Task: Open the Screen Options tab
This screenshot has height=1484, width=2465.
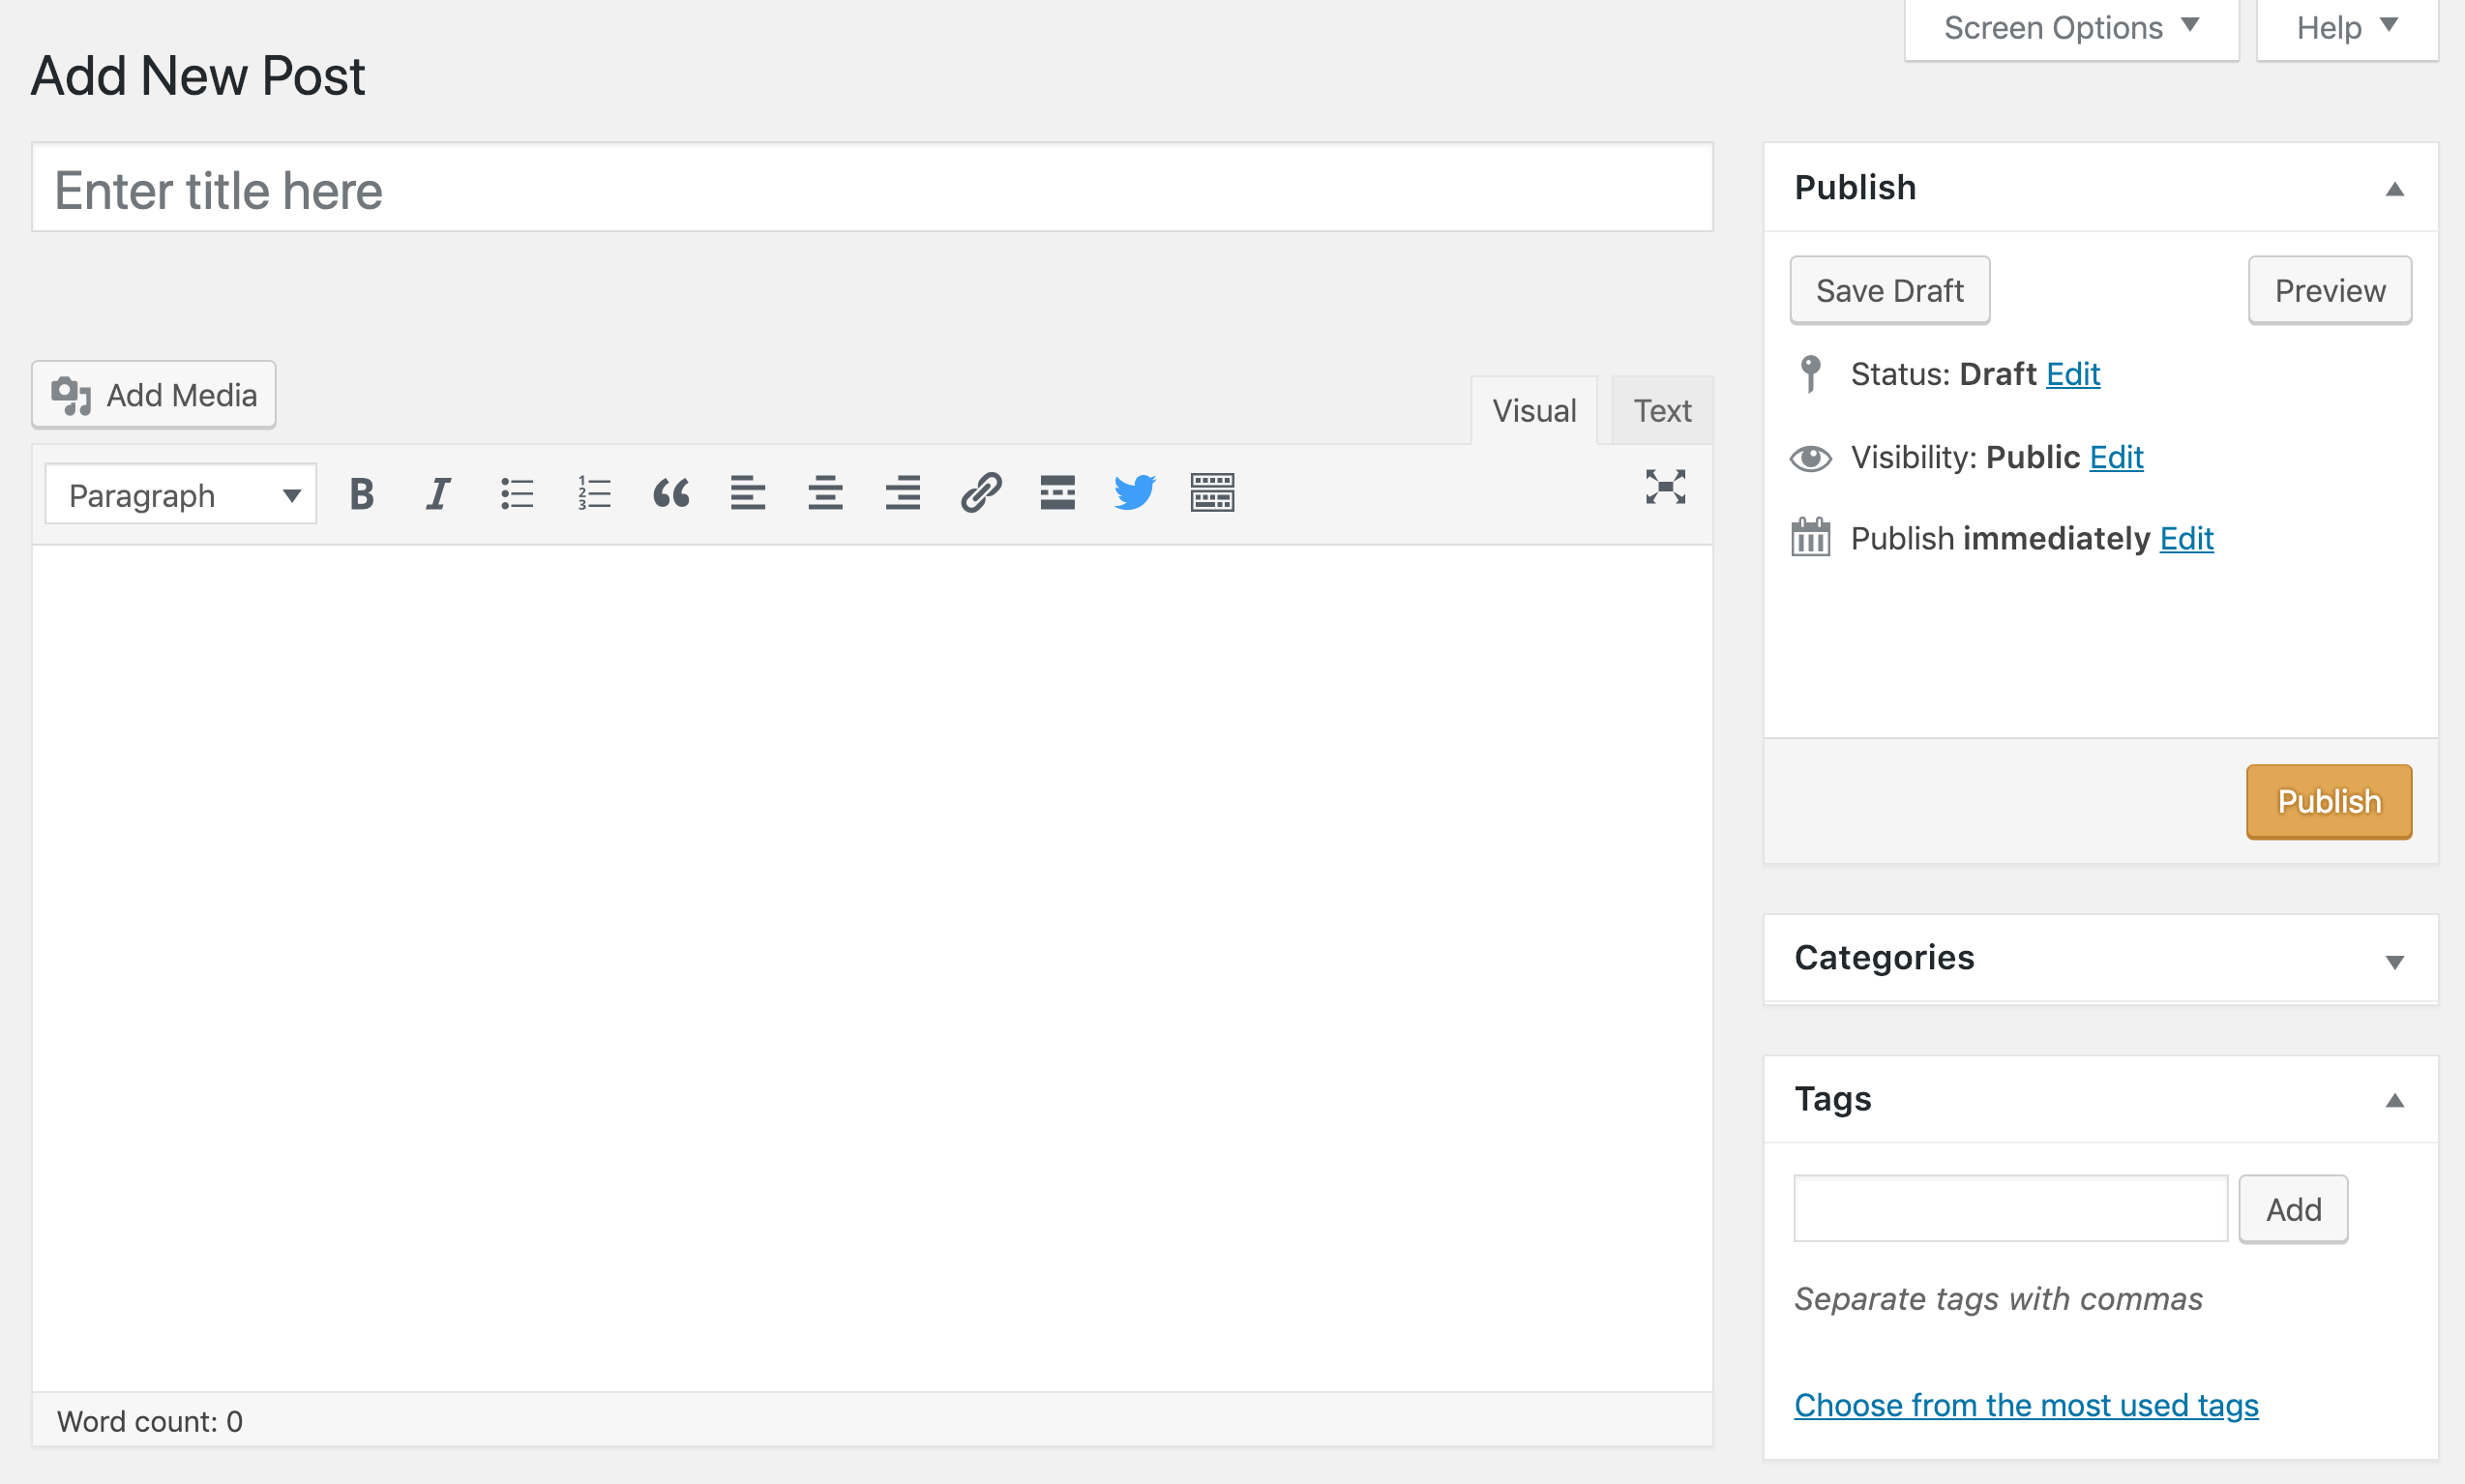Action: coord(2070,28)
